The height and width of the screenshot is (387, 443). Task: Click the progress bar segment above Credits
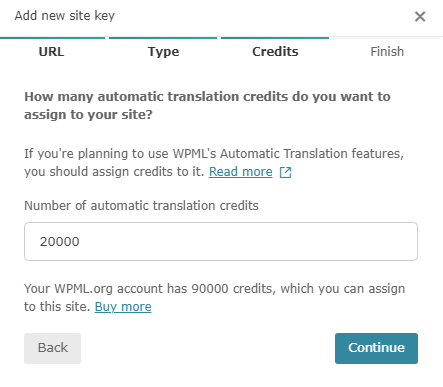(275, 38)
